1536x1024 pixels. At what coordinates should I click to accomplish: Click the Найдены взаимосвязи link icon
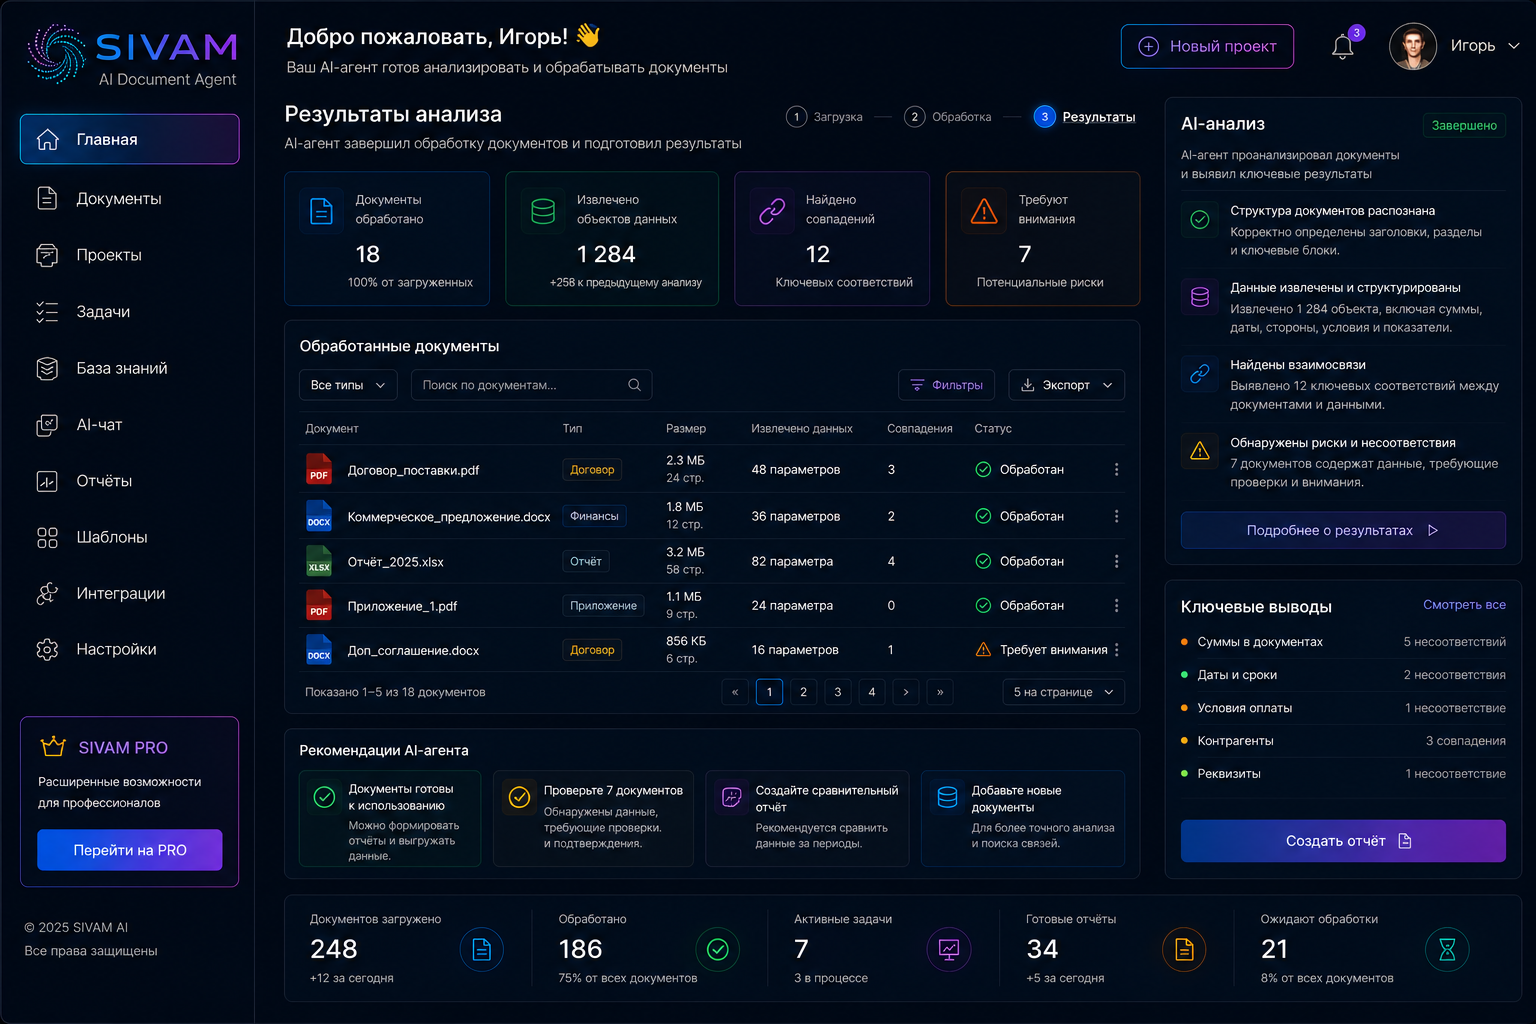1200,374
